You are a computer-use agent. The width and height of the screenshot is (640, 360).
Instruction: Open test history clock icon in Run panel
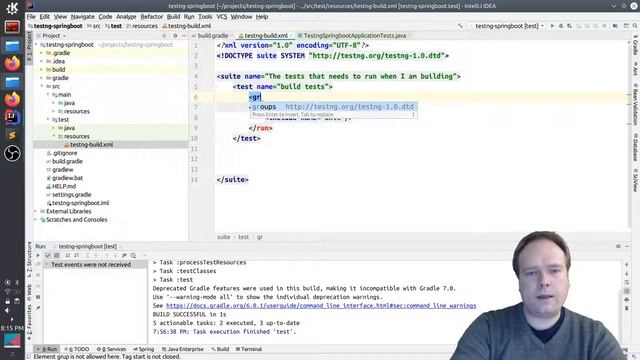click(133, 256)
